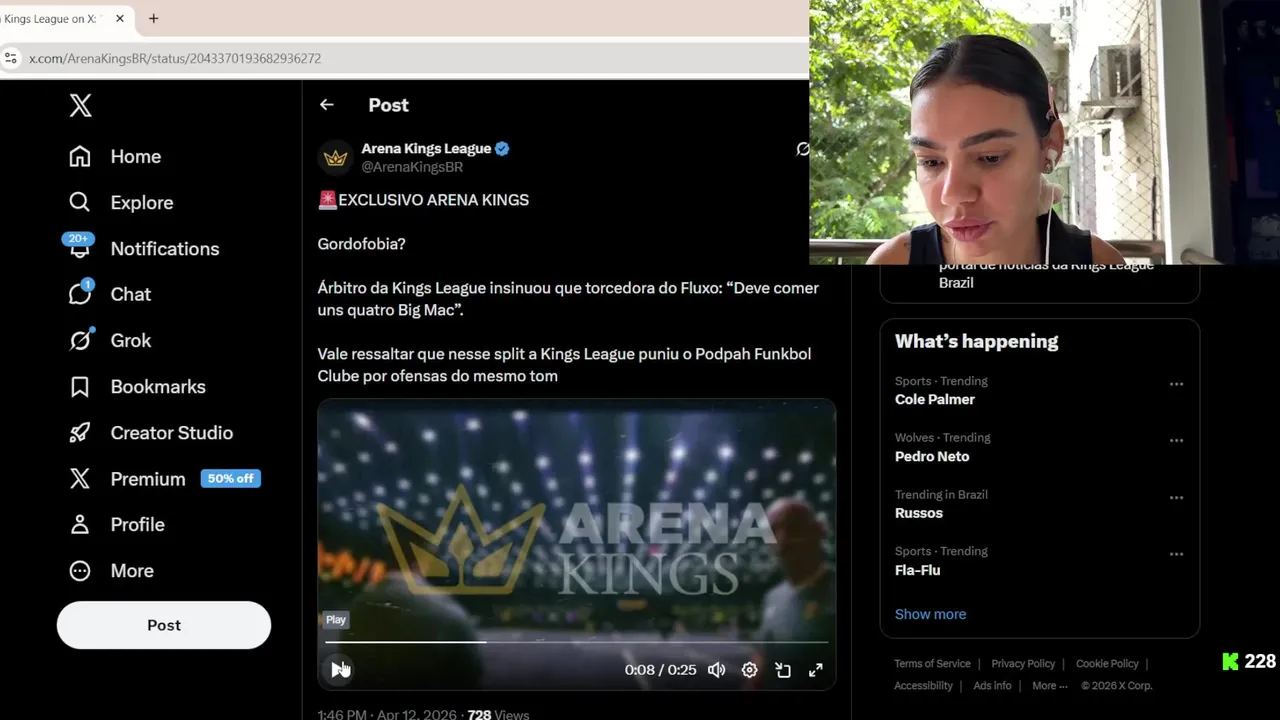Open the Explore search page
The height and width of the screenshot is (720, 1280).
point(121,202)
